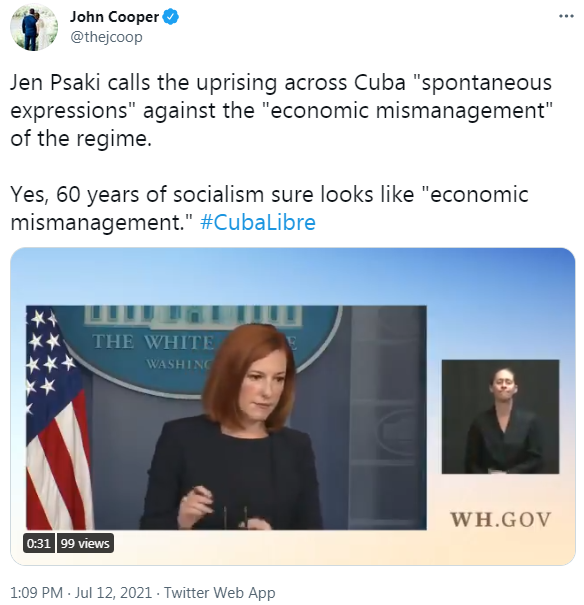Click the 99 views counter
The image size is (584, 605).
[x=85, y=543]
